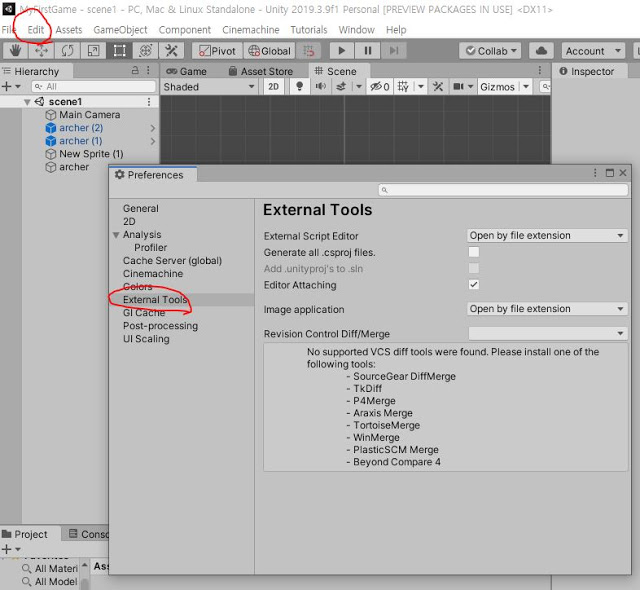The image size is (640, 590).
Task: Open Hierarchy panel options menu
Action: [149, 71]
